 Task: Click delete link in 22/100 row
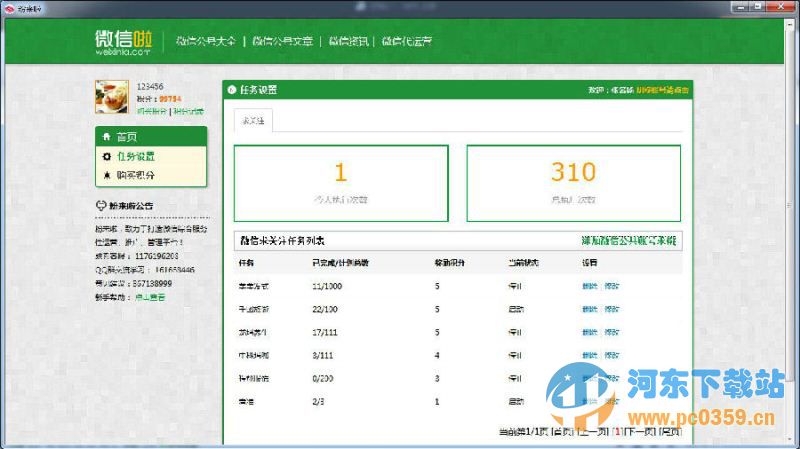[x=589, y=309]
